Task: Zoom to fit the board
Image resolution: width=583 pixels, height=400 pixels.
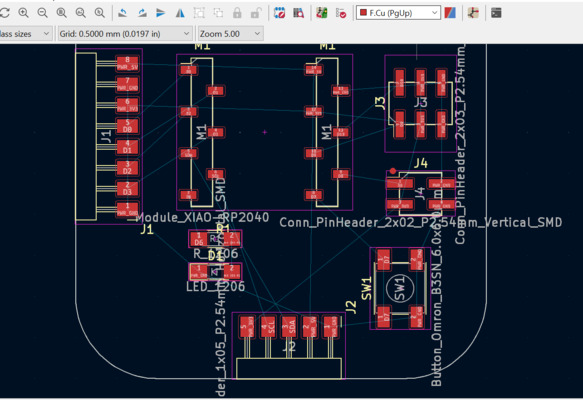Action: click(x=61, y=13)
